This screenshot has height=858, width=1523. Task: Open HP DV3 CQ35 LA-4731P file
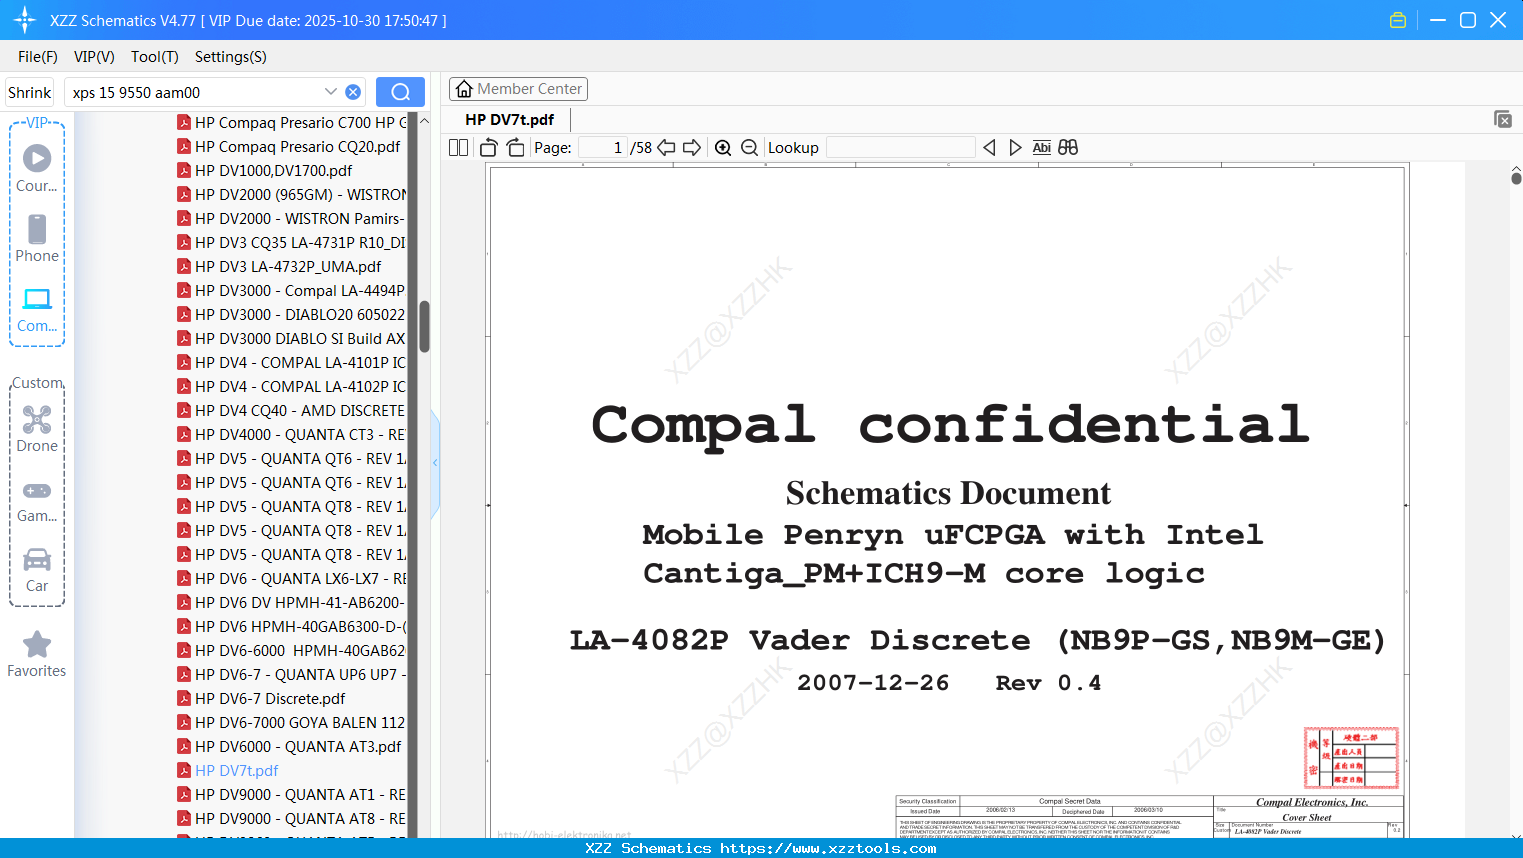pyautogui.click(x=292, y=242)
